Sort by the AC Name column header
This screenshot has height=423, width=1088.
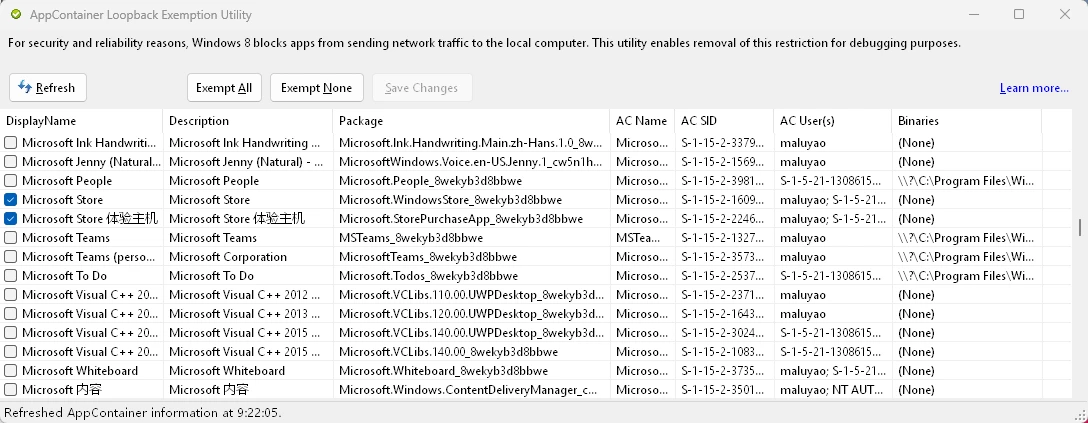click(x=642, y=121)
